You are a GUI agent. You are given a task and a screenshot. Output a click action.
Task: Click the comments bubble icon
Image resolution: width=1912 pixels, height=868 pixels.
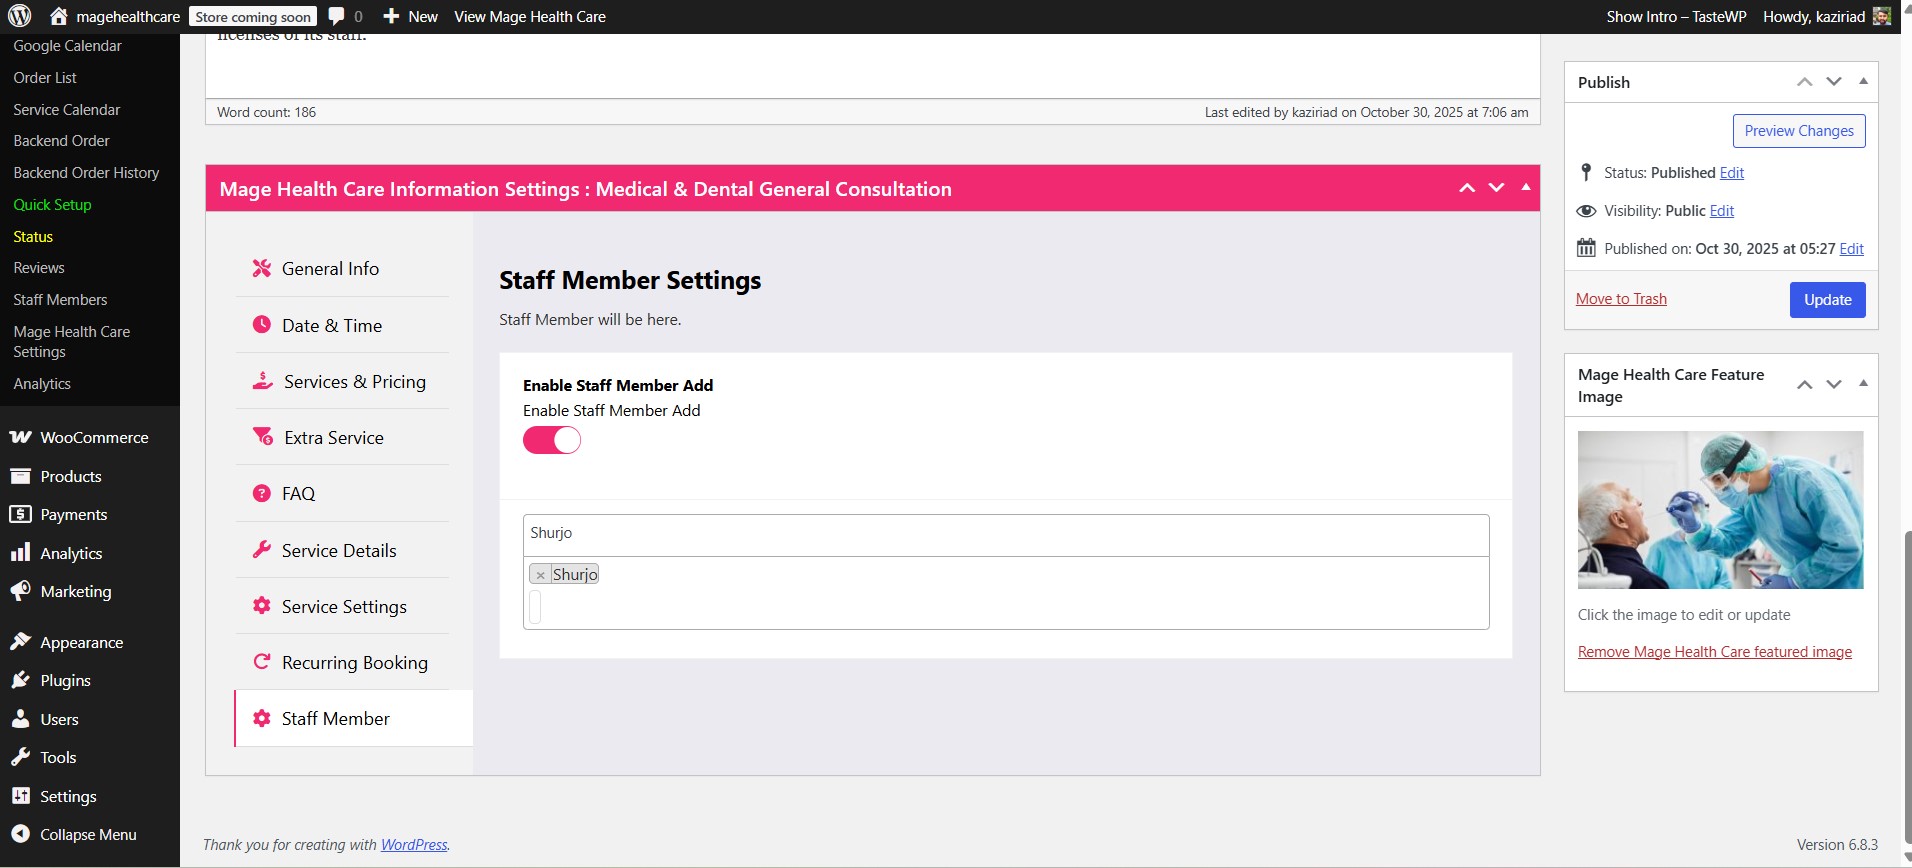click(337, 16)
